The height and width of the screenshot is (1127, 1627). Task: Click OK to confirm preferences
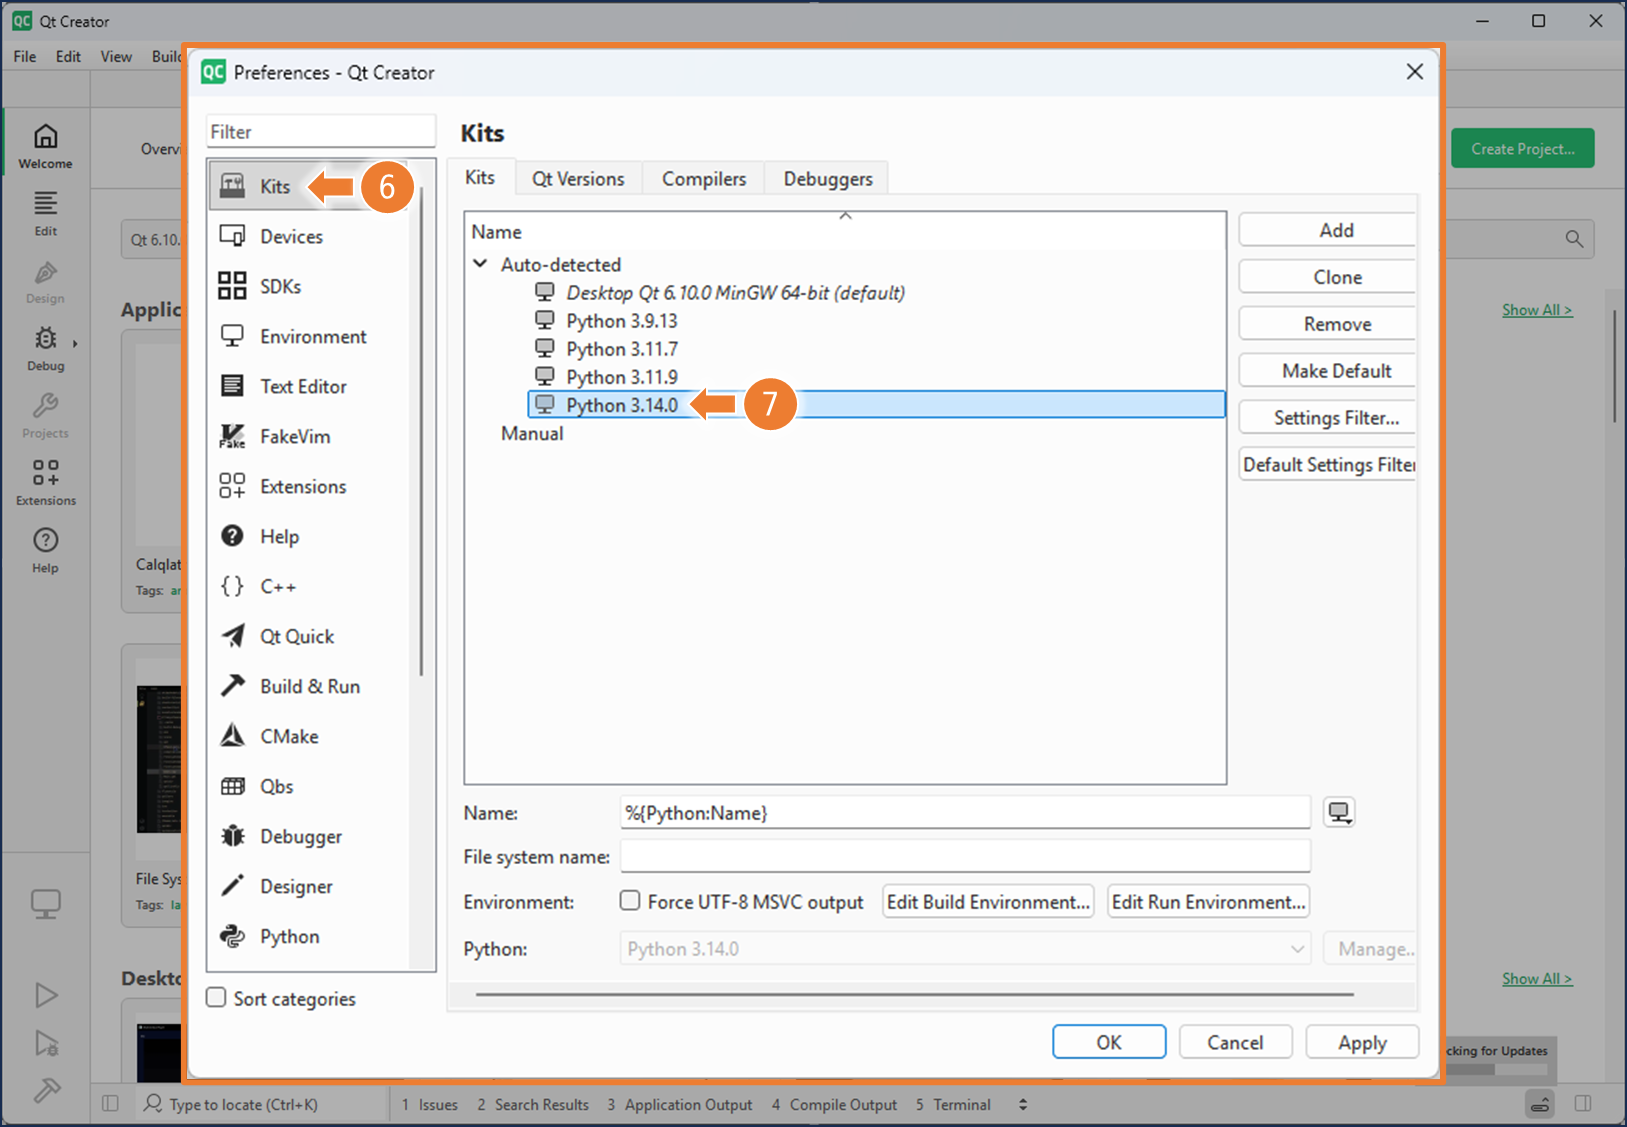tap(1109, 1042)
